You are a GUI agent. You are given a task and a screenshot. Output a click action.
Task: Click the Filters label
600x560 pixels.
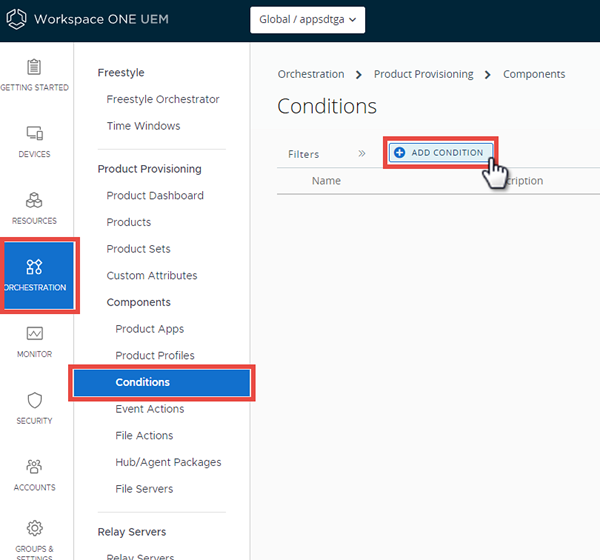303,154
